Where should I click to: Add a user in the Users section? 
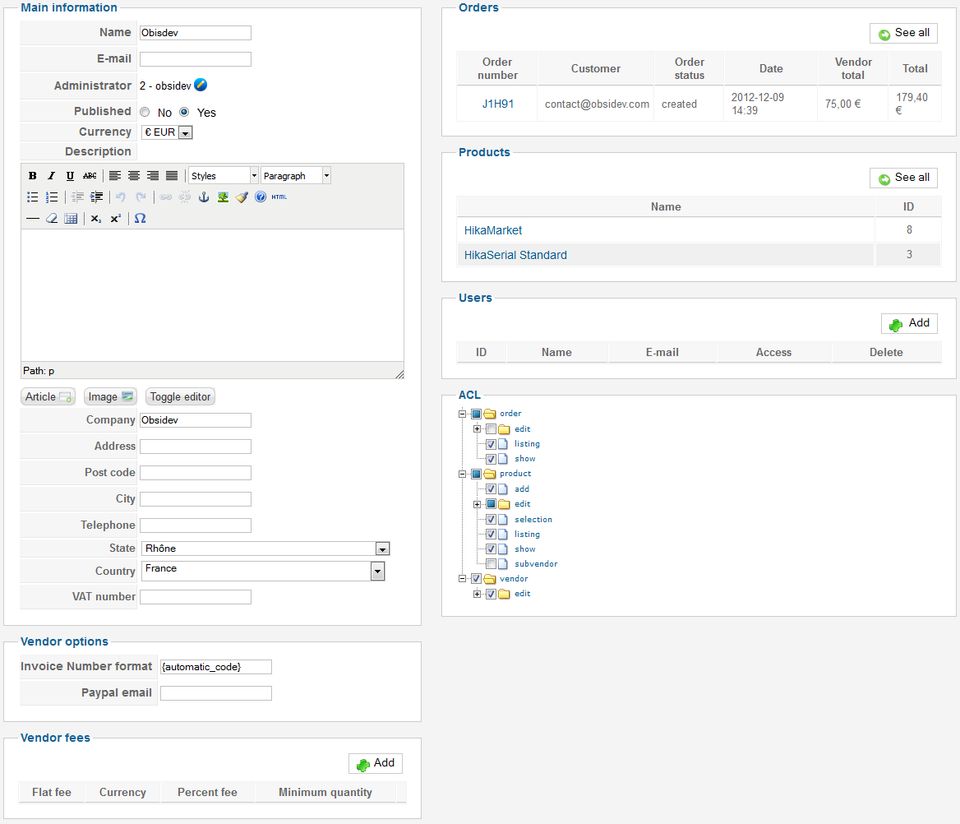tap(909, 323)
